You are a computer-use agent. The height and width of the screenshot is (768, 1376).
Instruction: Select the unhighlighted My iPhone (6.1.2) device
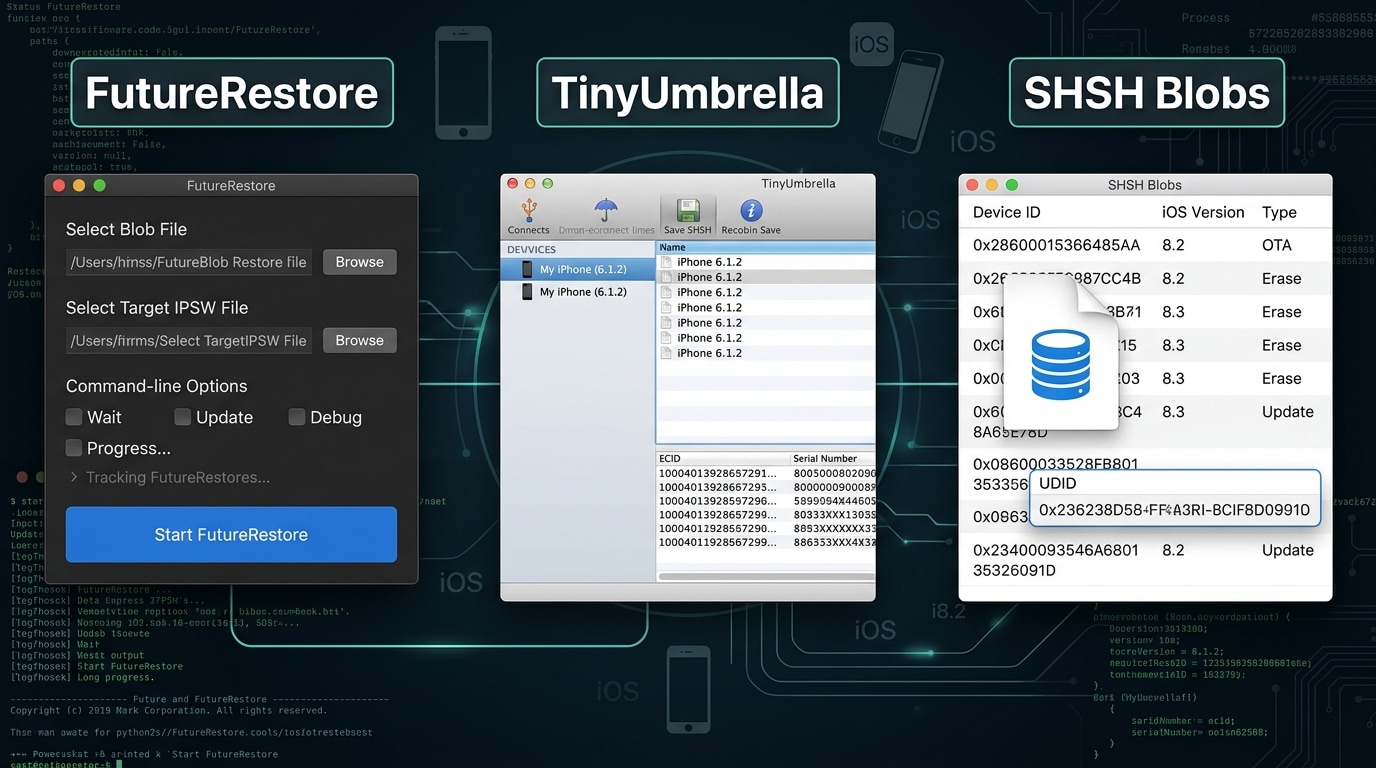click(578, 292)
